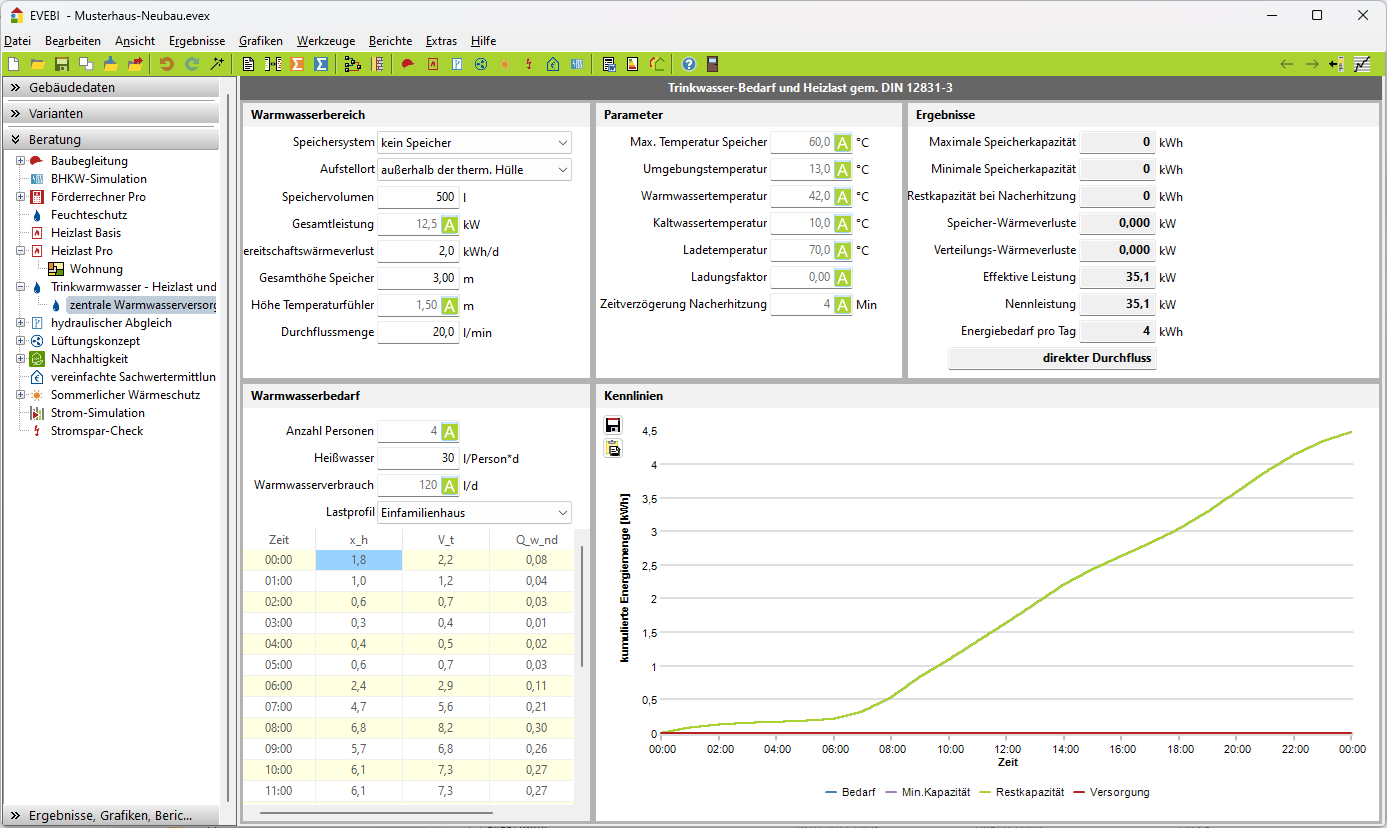Open the Werkzeuge menu
The height and width of the screenshot is (828, 1387).
click(325, 41)
